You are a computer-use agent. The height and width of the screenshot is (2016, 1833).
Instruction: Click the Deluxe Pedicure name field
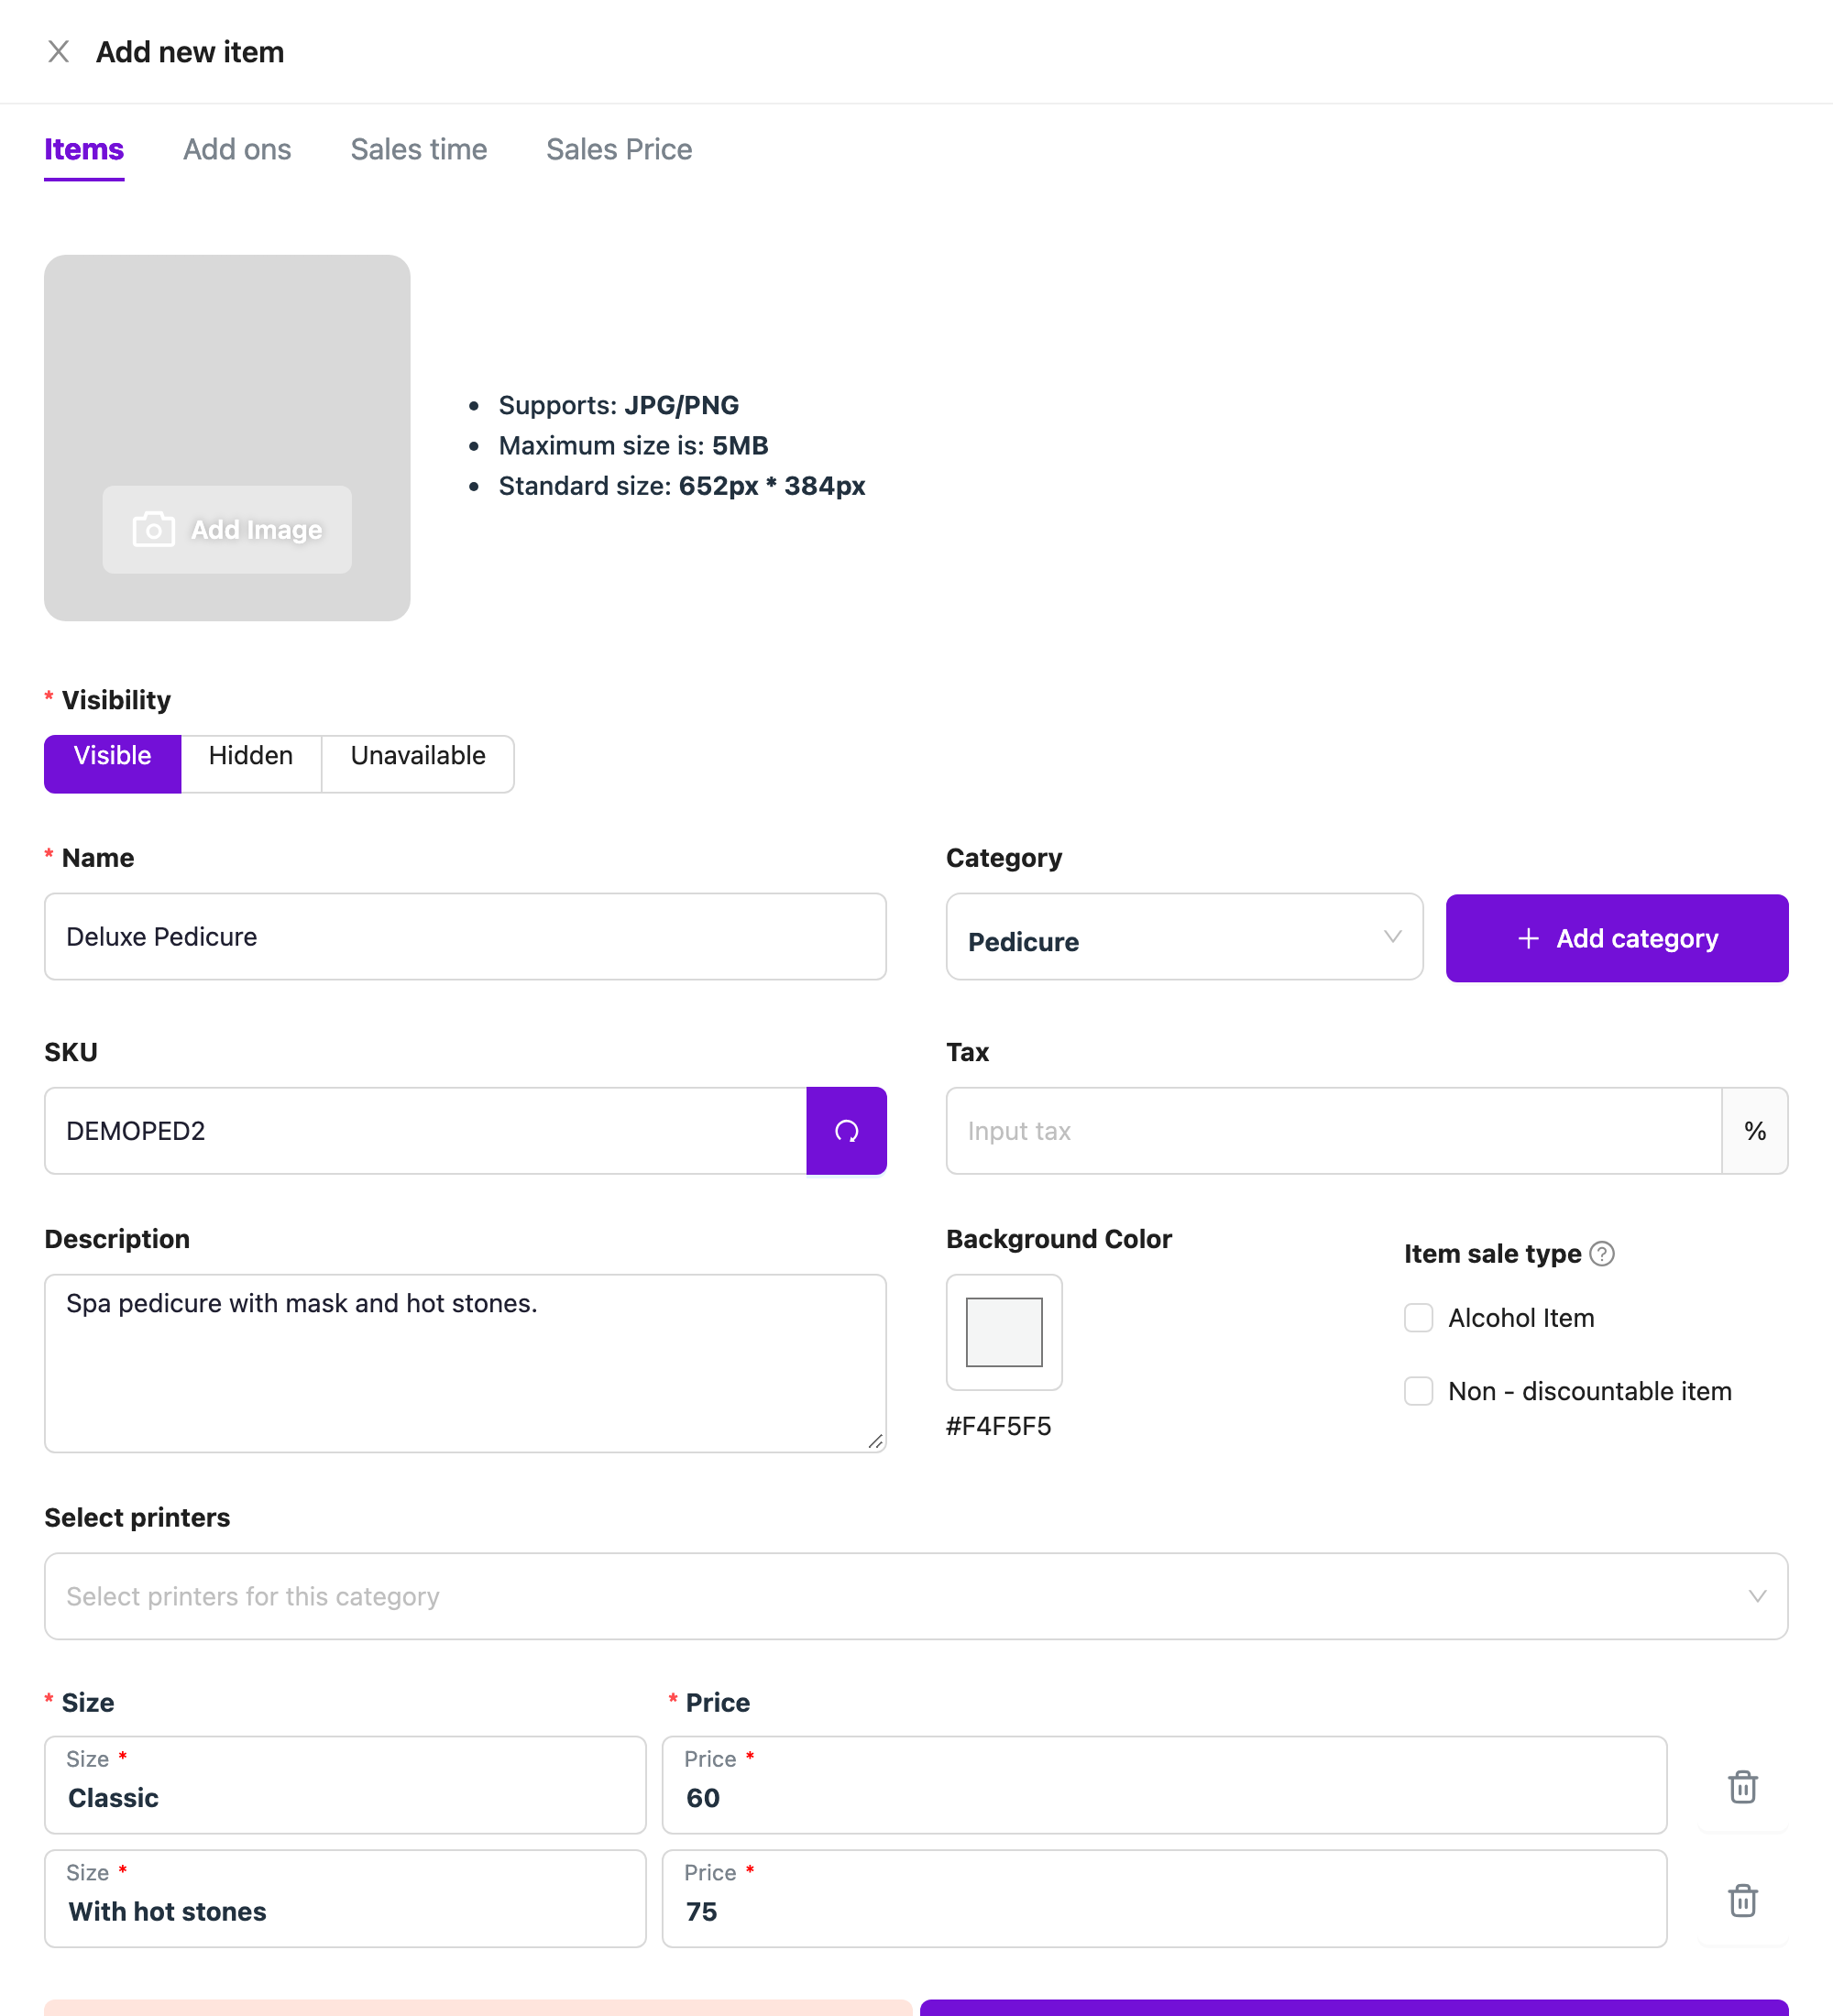(465, 937)
